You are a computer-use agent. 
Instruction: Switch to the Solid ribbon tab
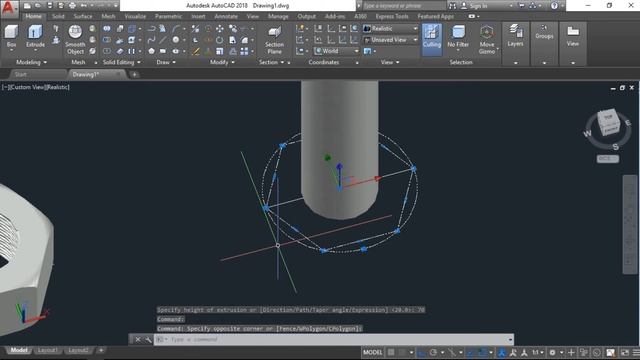[58, 16]
